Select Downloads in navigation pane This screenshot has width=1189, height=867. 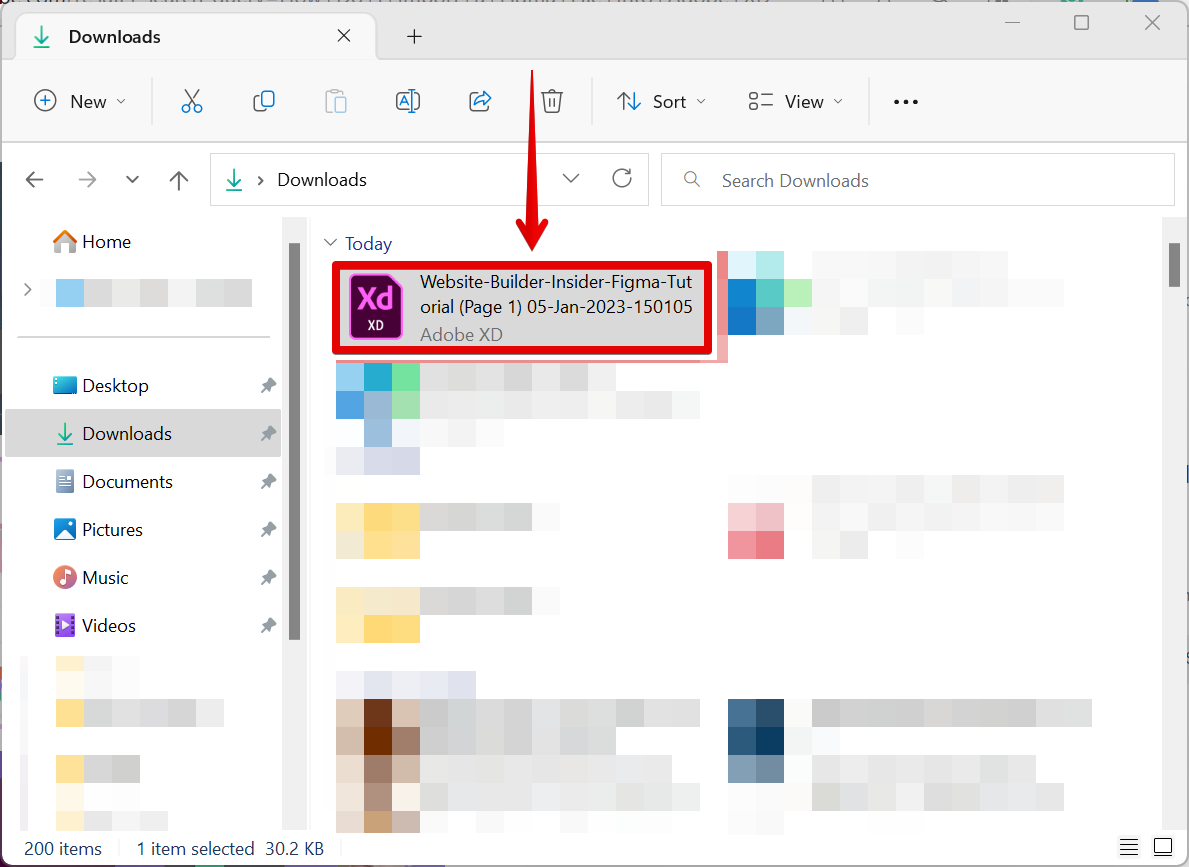(143, 433)
